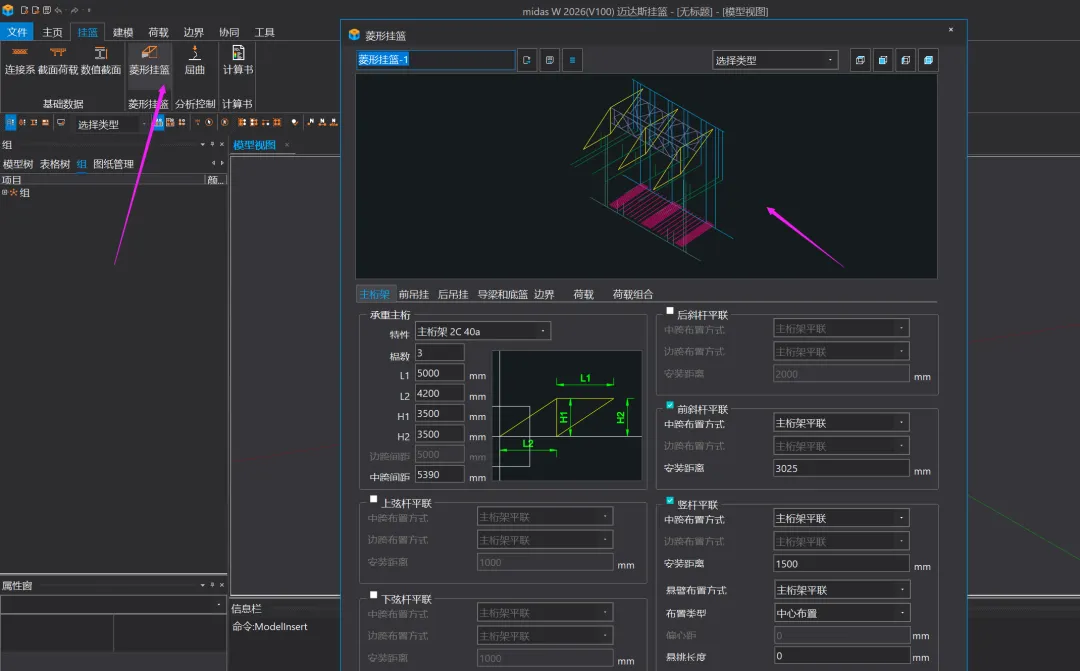Viewport: 1080px width, 671px height.
Task: Click the open file icon in quick access bar
Action: (35, 10)
